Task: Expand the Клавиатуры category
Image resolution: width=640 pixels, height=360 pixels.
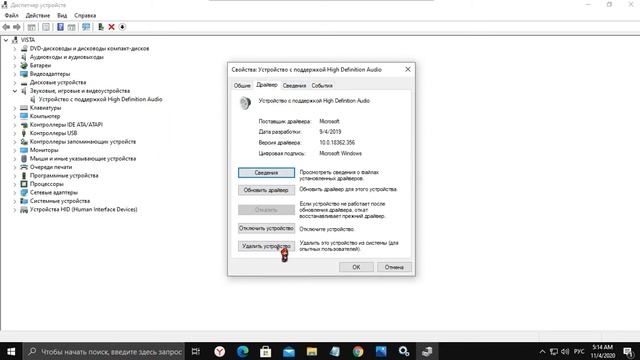Action: click(x=15, y=108)
